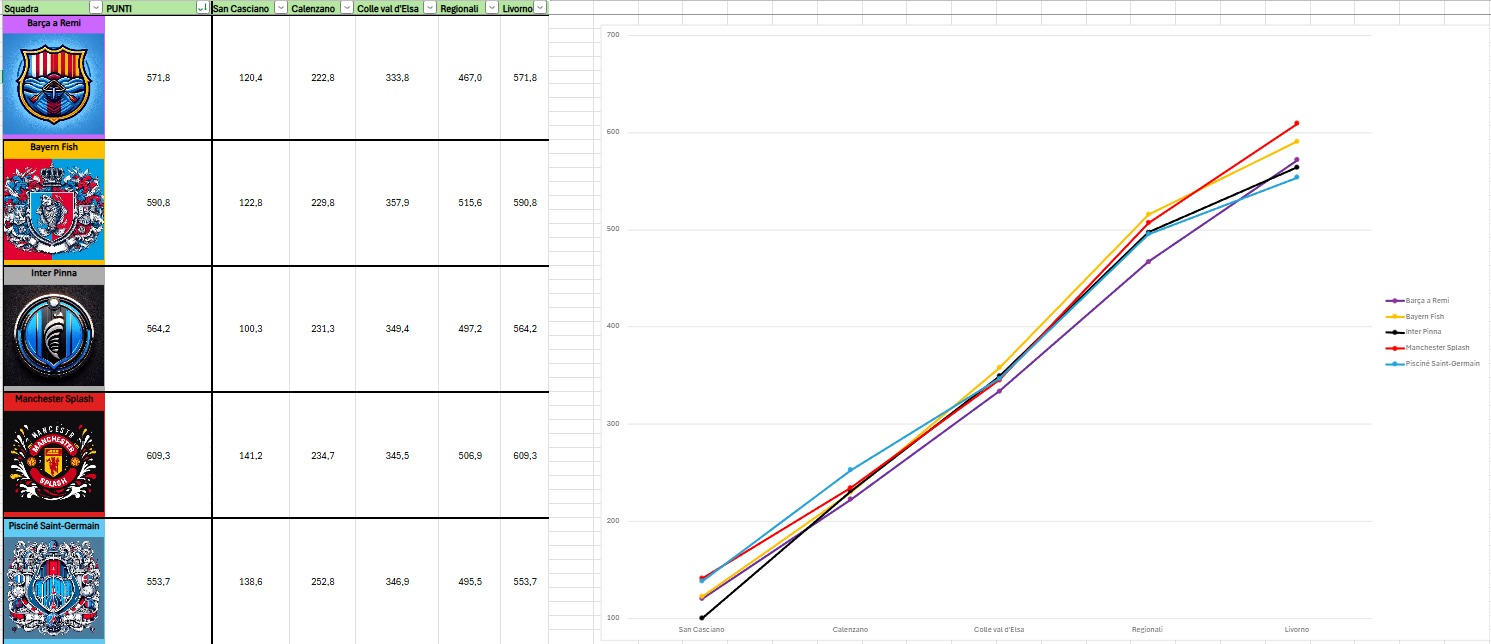
Task: Open the Squadra column filter dropdown
Action: tap(96, 8)
